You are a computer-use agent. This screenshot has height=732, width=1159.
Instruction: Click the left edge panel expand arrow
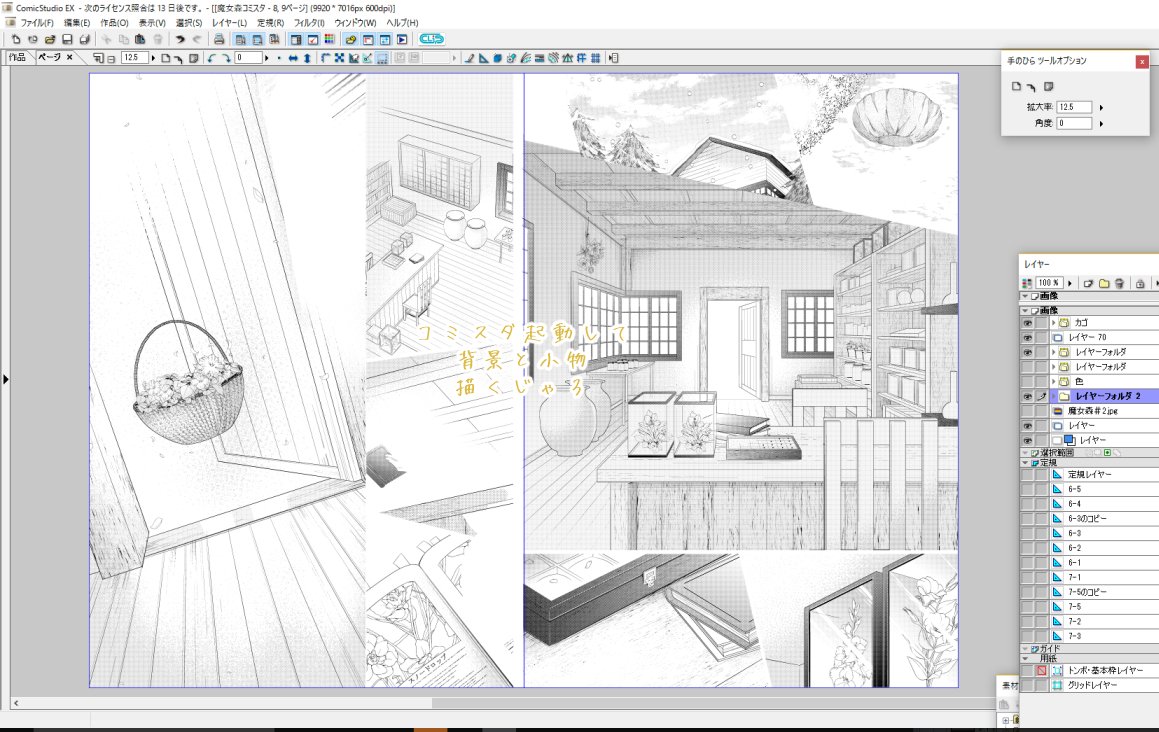6,379
